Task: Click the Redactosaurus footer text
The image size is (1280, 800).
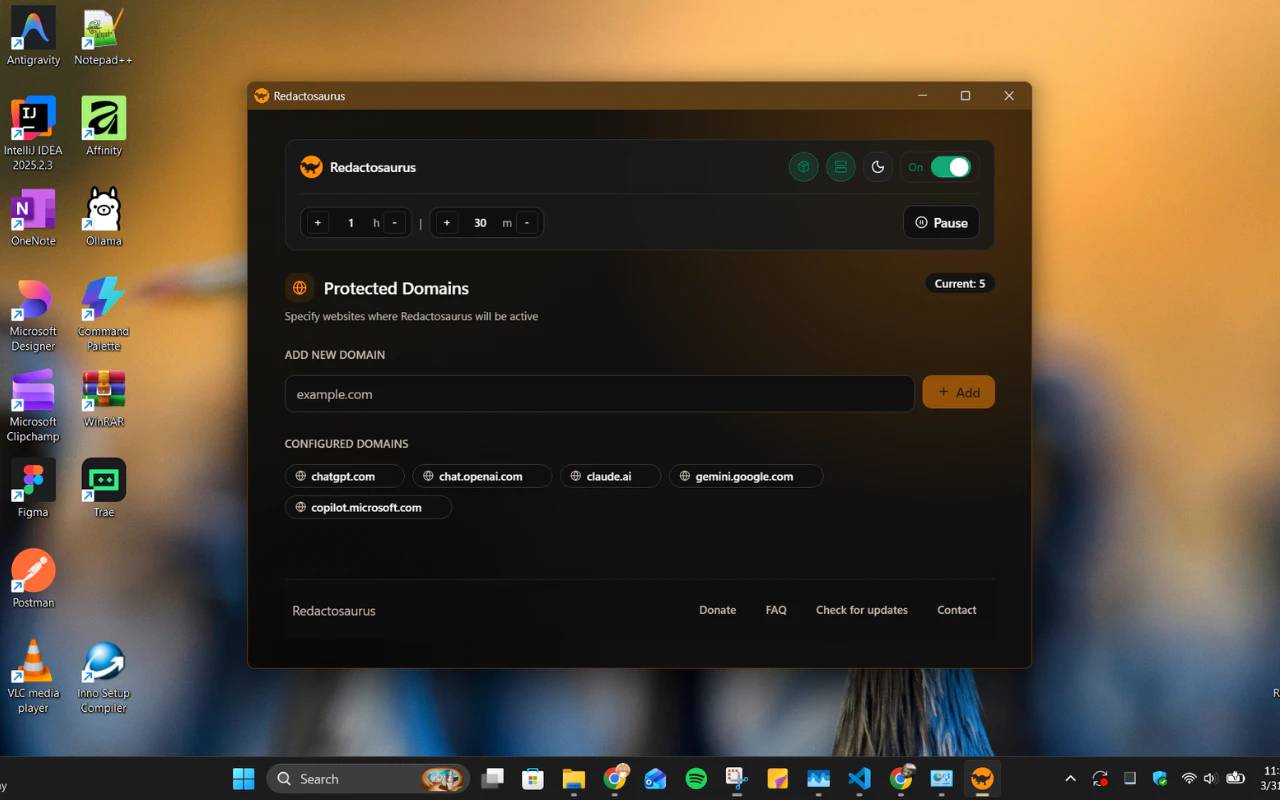Action: pos(334,611)
